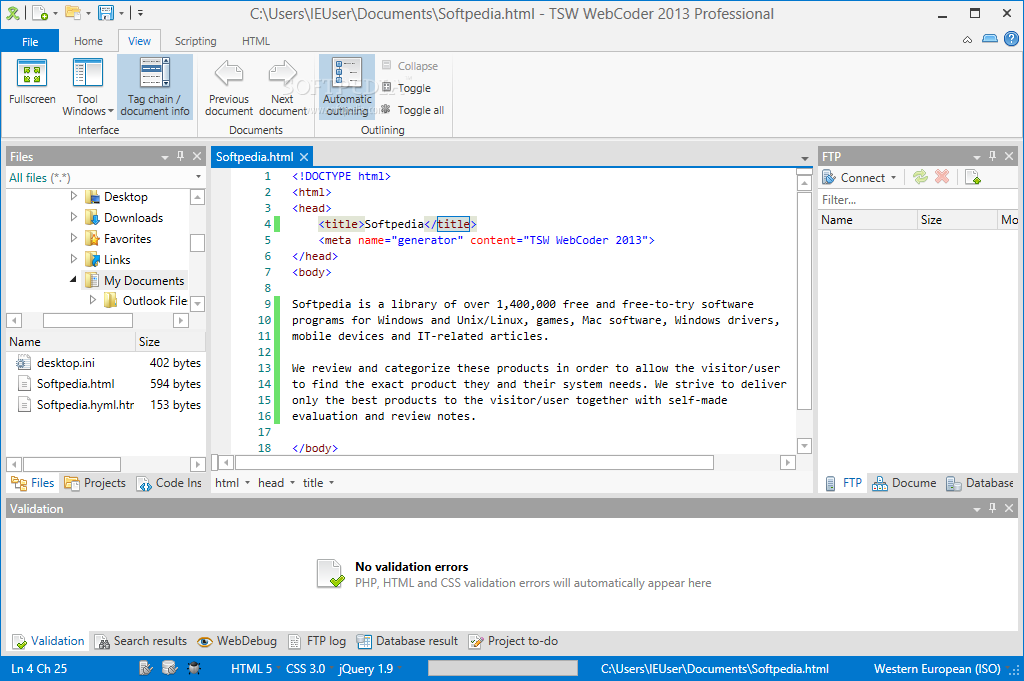Collapse the My Documents folder

[x=73, y=279]
